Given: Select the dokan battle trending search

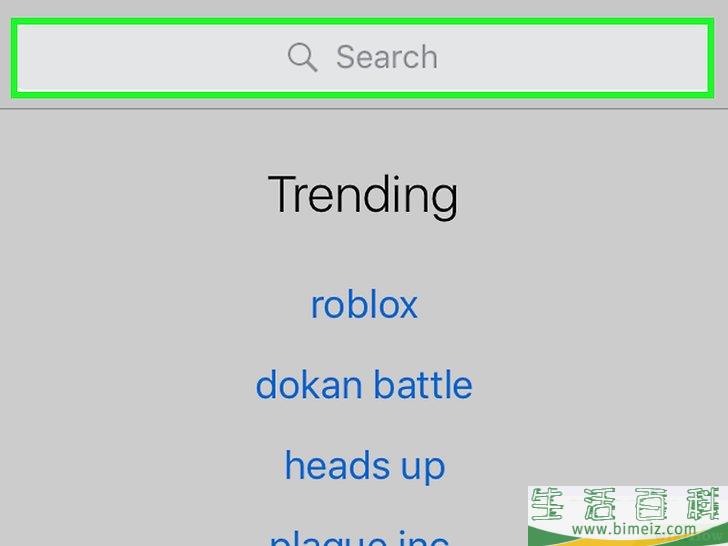Looking at the screenshot, I should click(364, 385).
